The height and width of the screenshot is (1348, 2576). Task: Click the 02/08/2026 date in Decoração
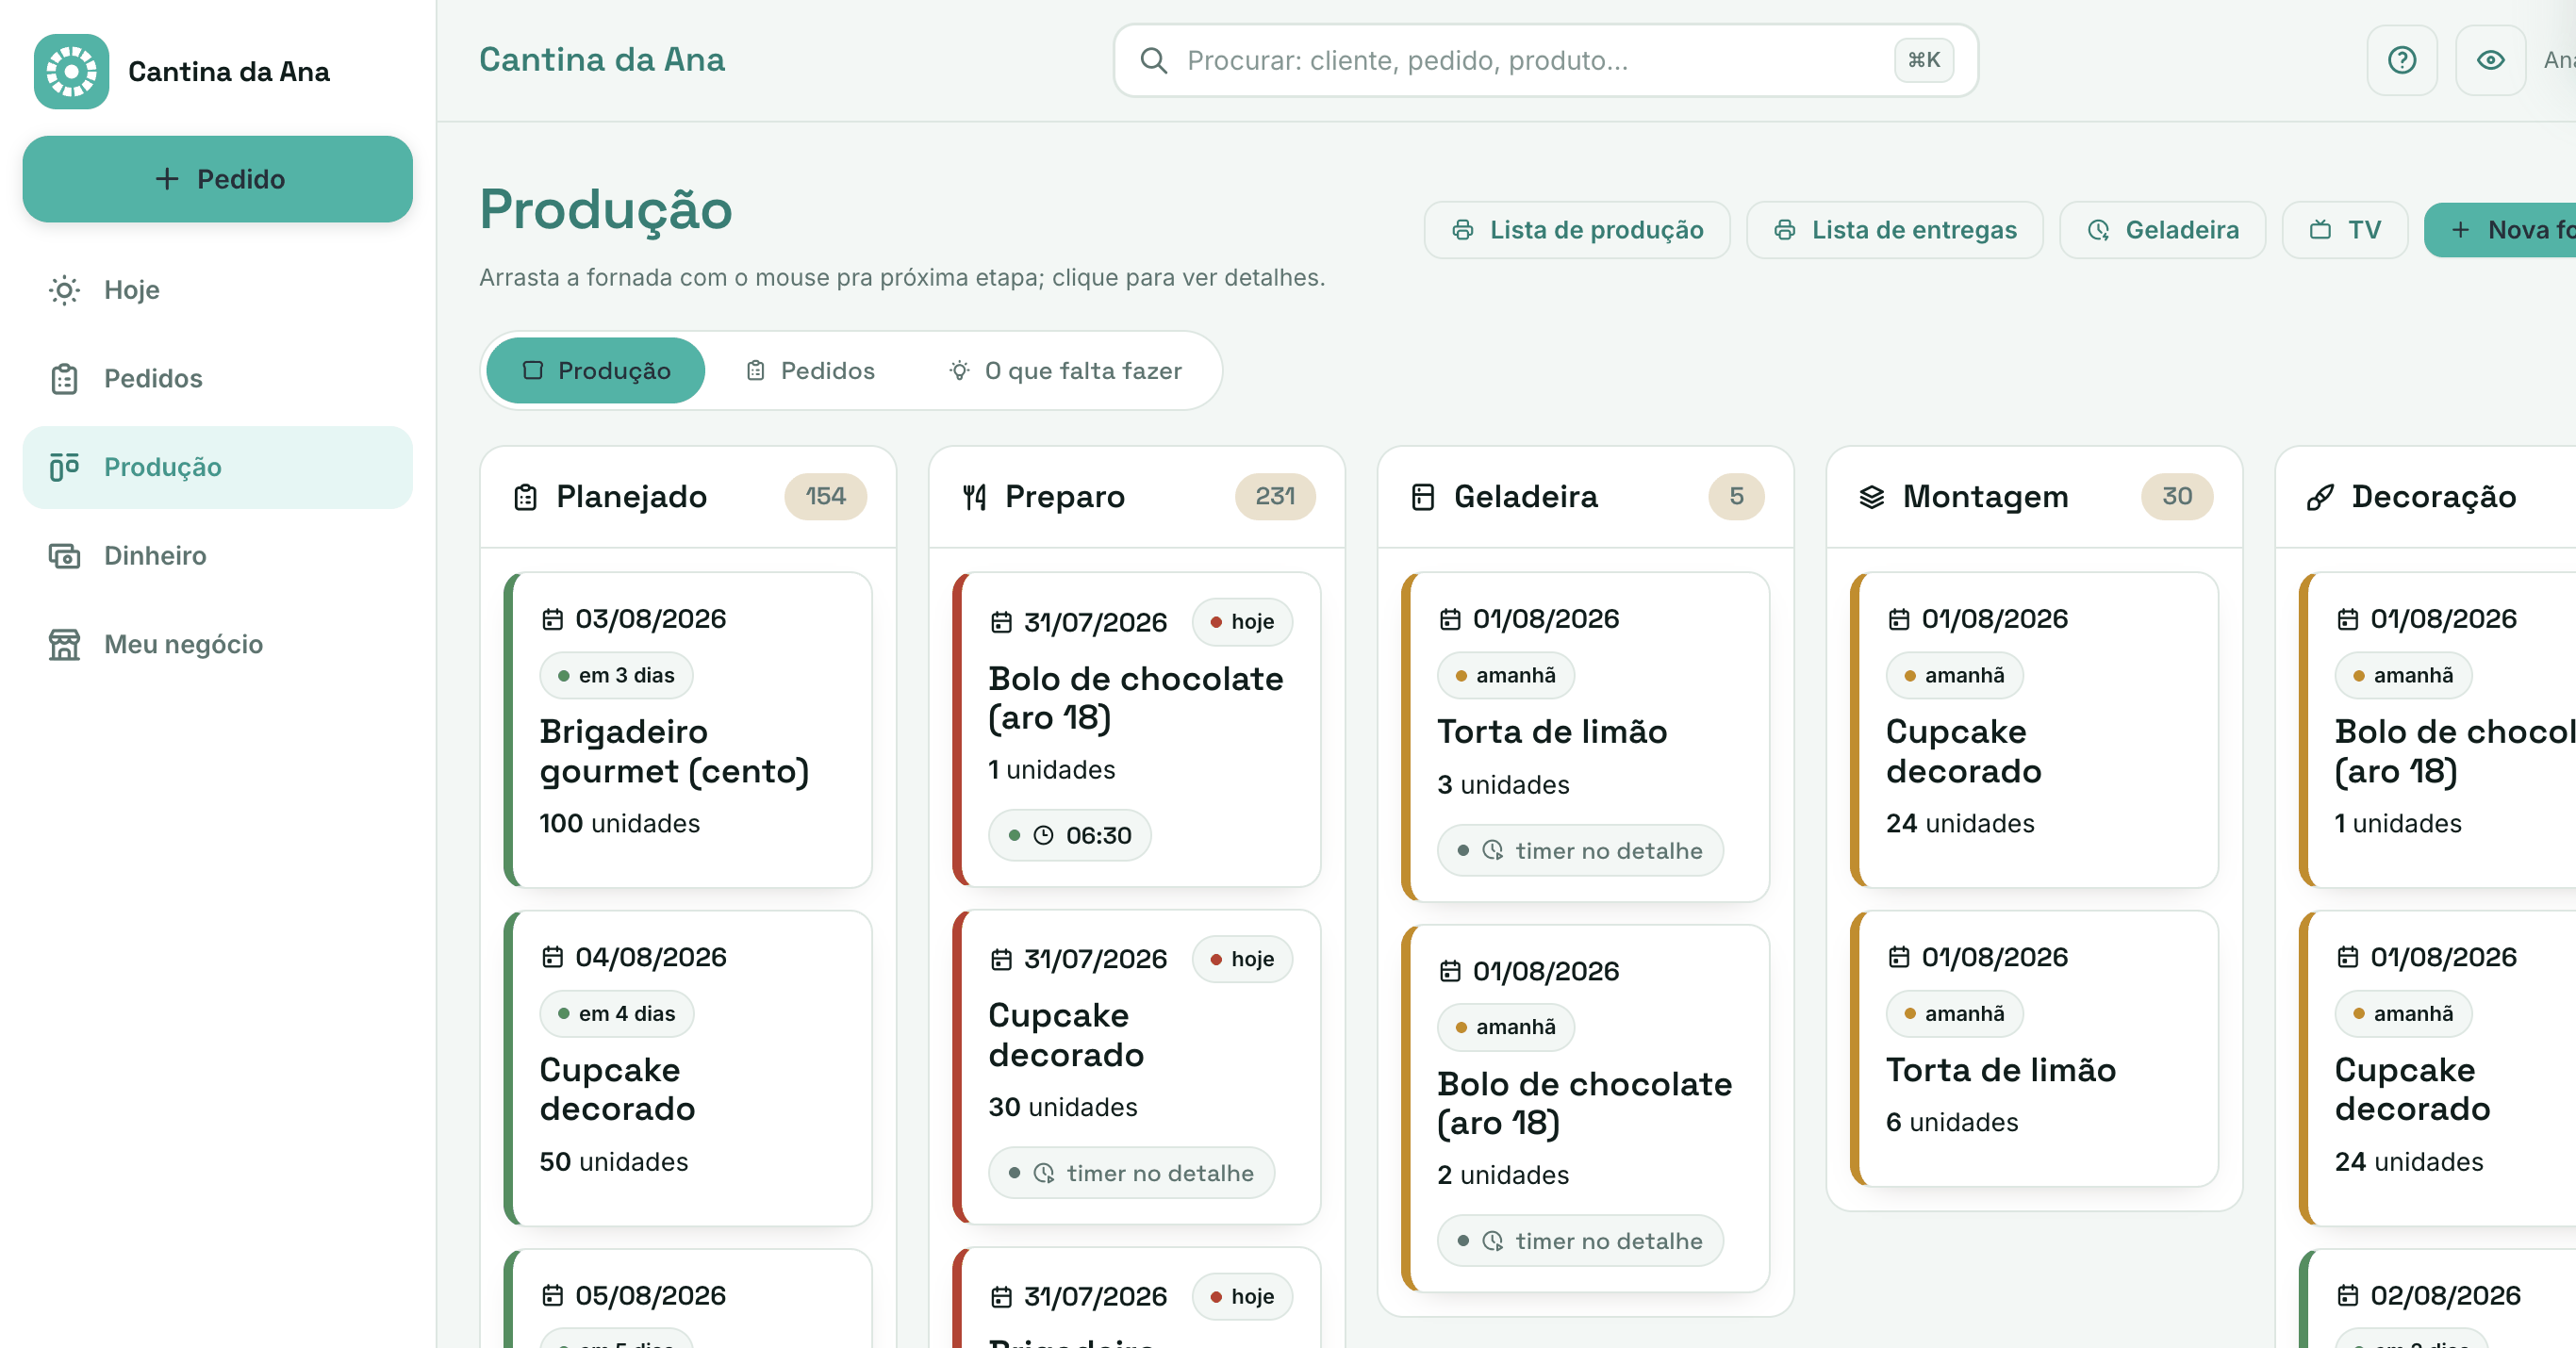[x=2445, y=1296]
